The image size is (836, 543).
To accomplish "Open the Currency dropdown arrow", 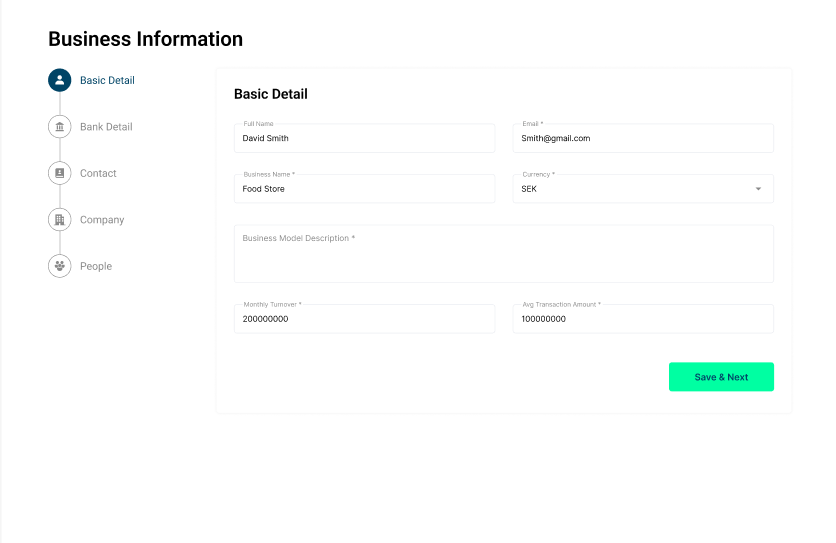I will tap(758, 189).
